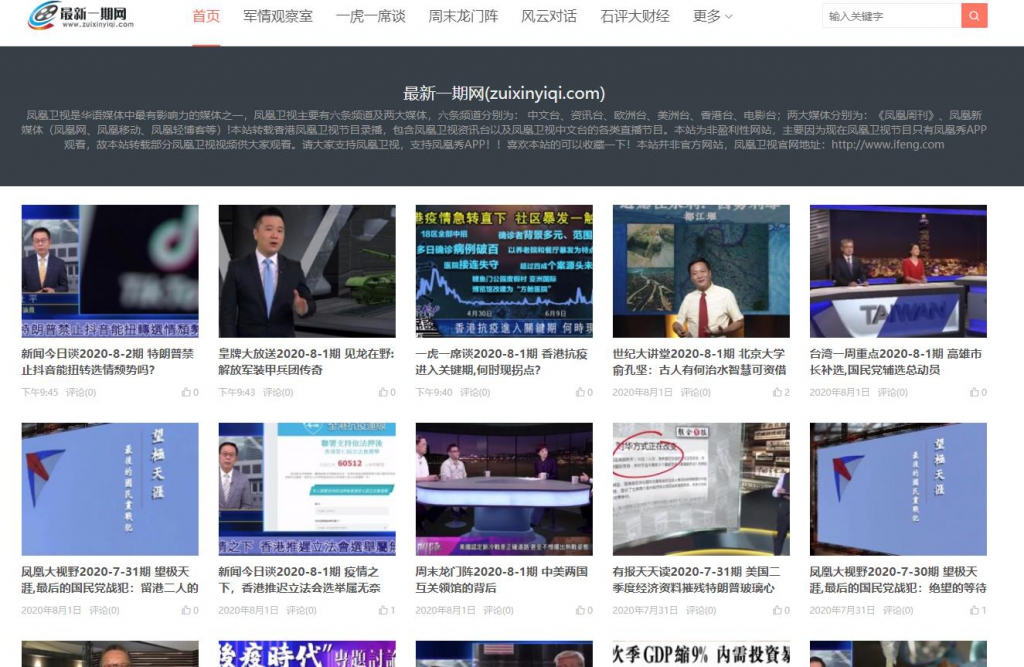Open the 凤凰大视野2020-7-30期 望极天涯 title link
Image resolution: width=1024 pixels, height=667 pixels.
pyautogui.click(x=898, y=579)
